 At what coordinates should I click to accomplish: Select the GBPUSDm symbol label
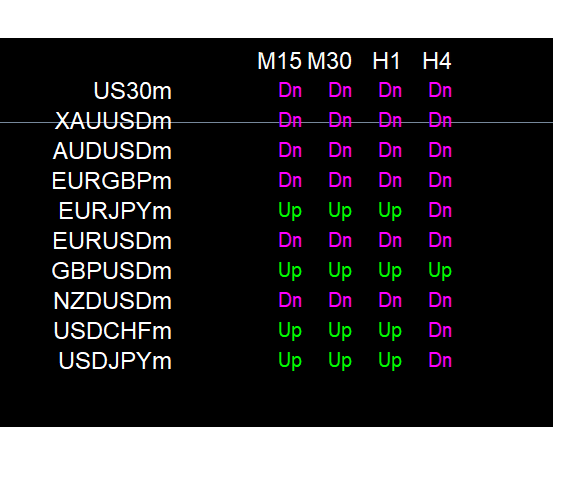click(x=112, y=271)
